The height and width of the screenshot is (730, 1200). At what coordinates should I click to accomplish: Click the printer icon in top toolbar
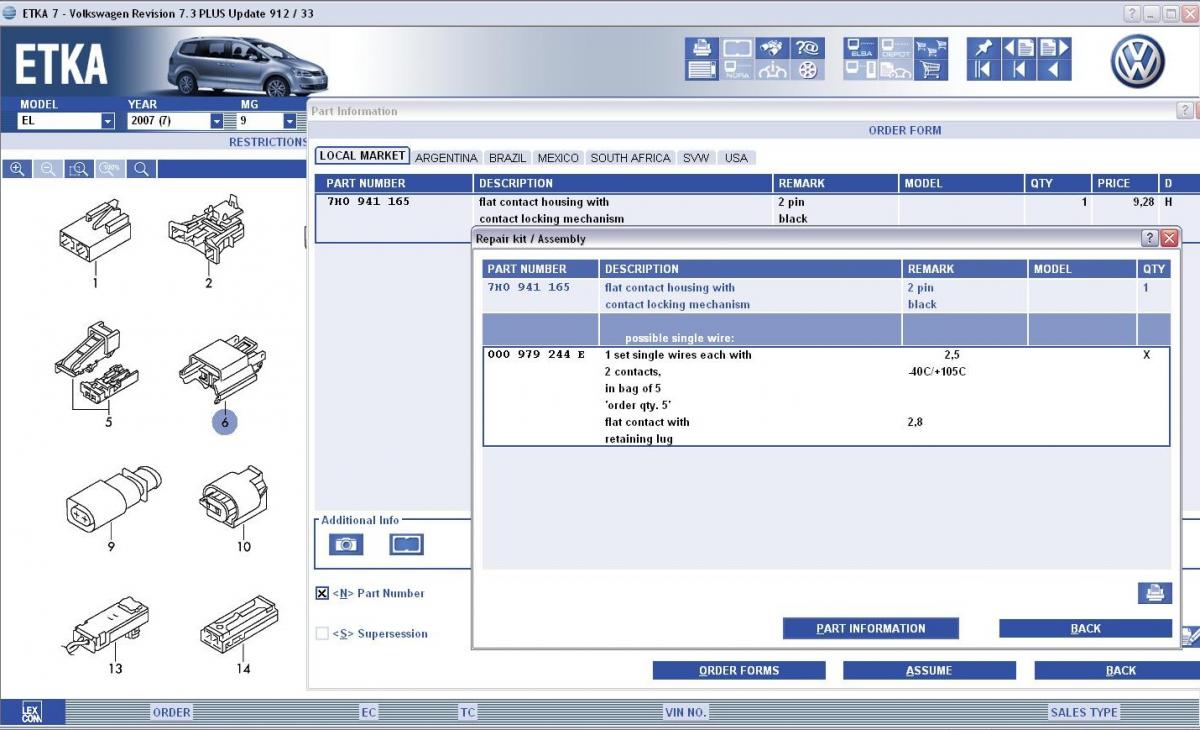(x=702, y=48)
